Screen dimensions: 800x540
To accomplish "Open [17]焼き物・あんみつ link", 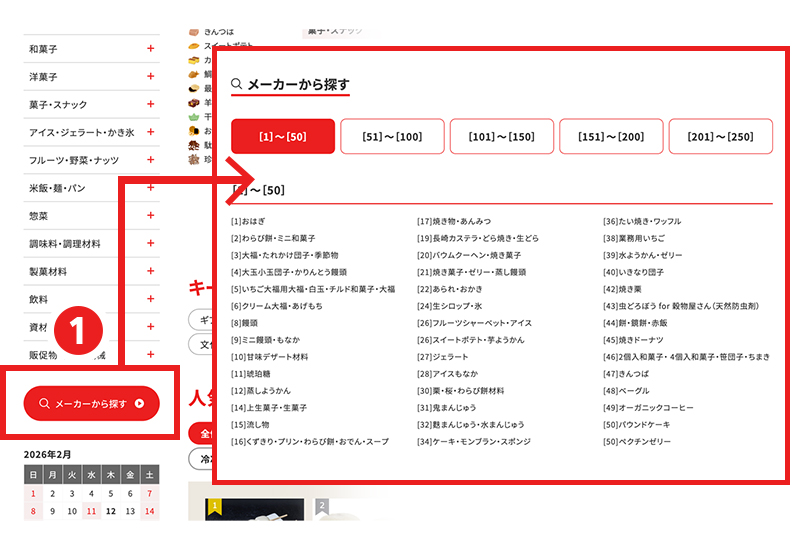I will [454, 221].
